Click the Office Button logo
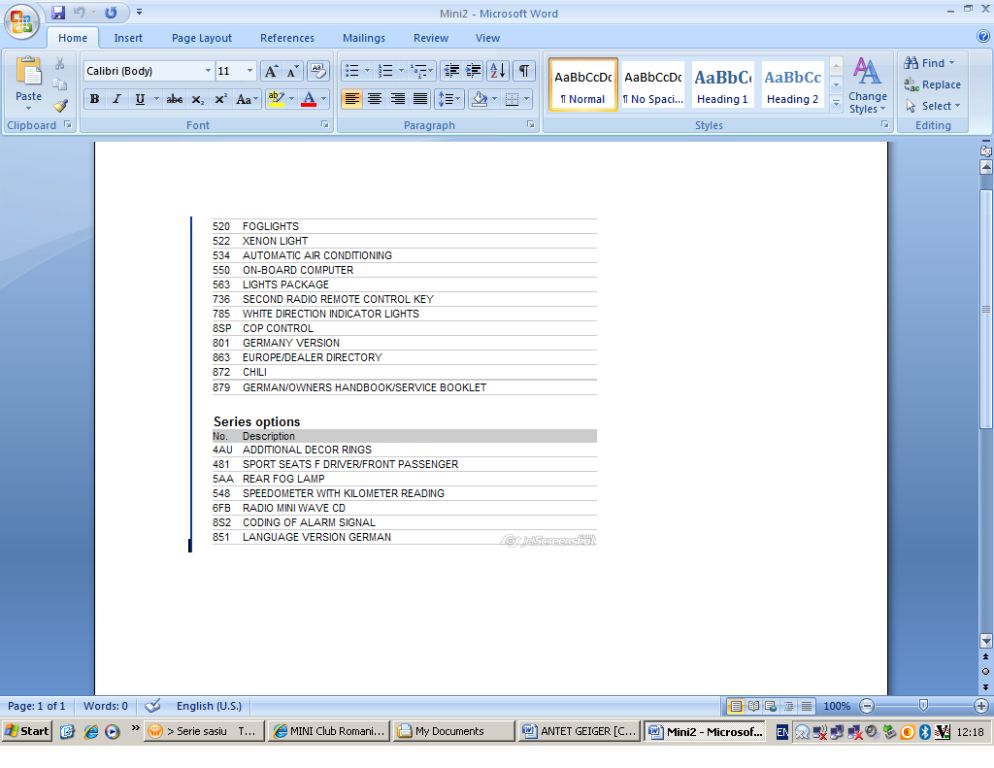 21,22
